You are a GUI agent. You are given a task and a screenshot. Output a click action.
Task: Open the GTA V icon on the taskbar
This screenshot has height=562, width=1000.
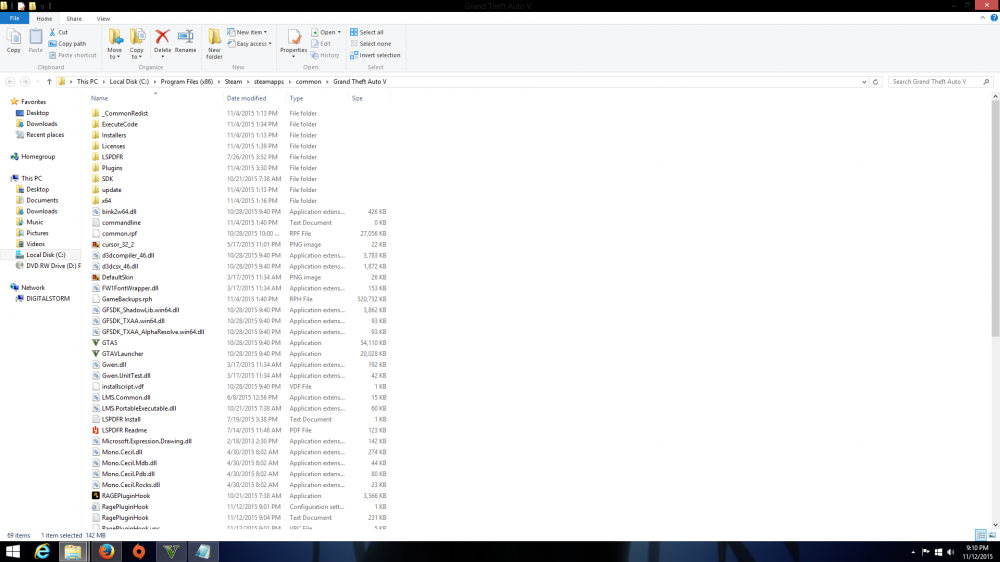tap(172, 551)
